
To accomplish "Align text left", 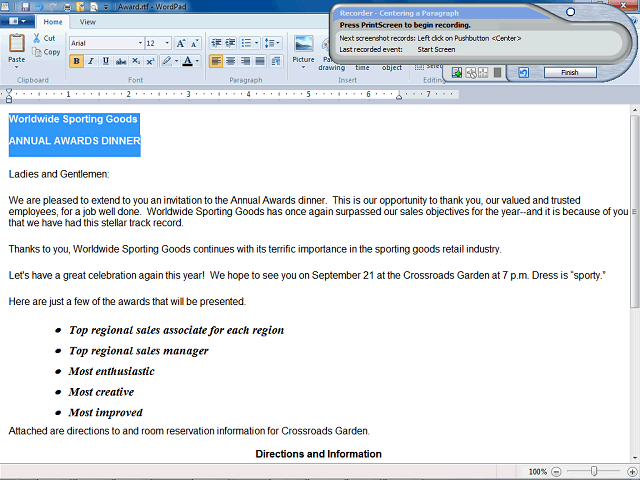I will point(216,61).
